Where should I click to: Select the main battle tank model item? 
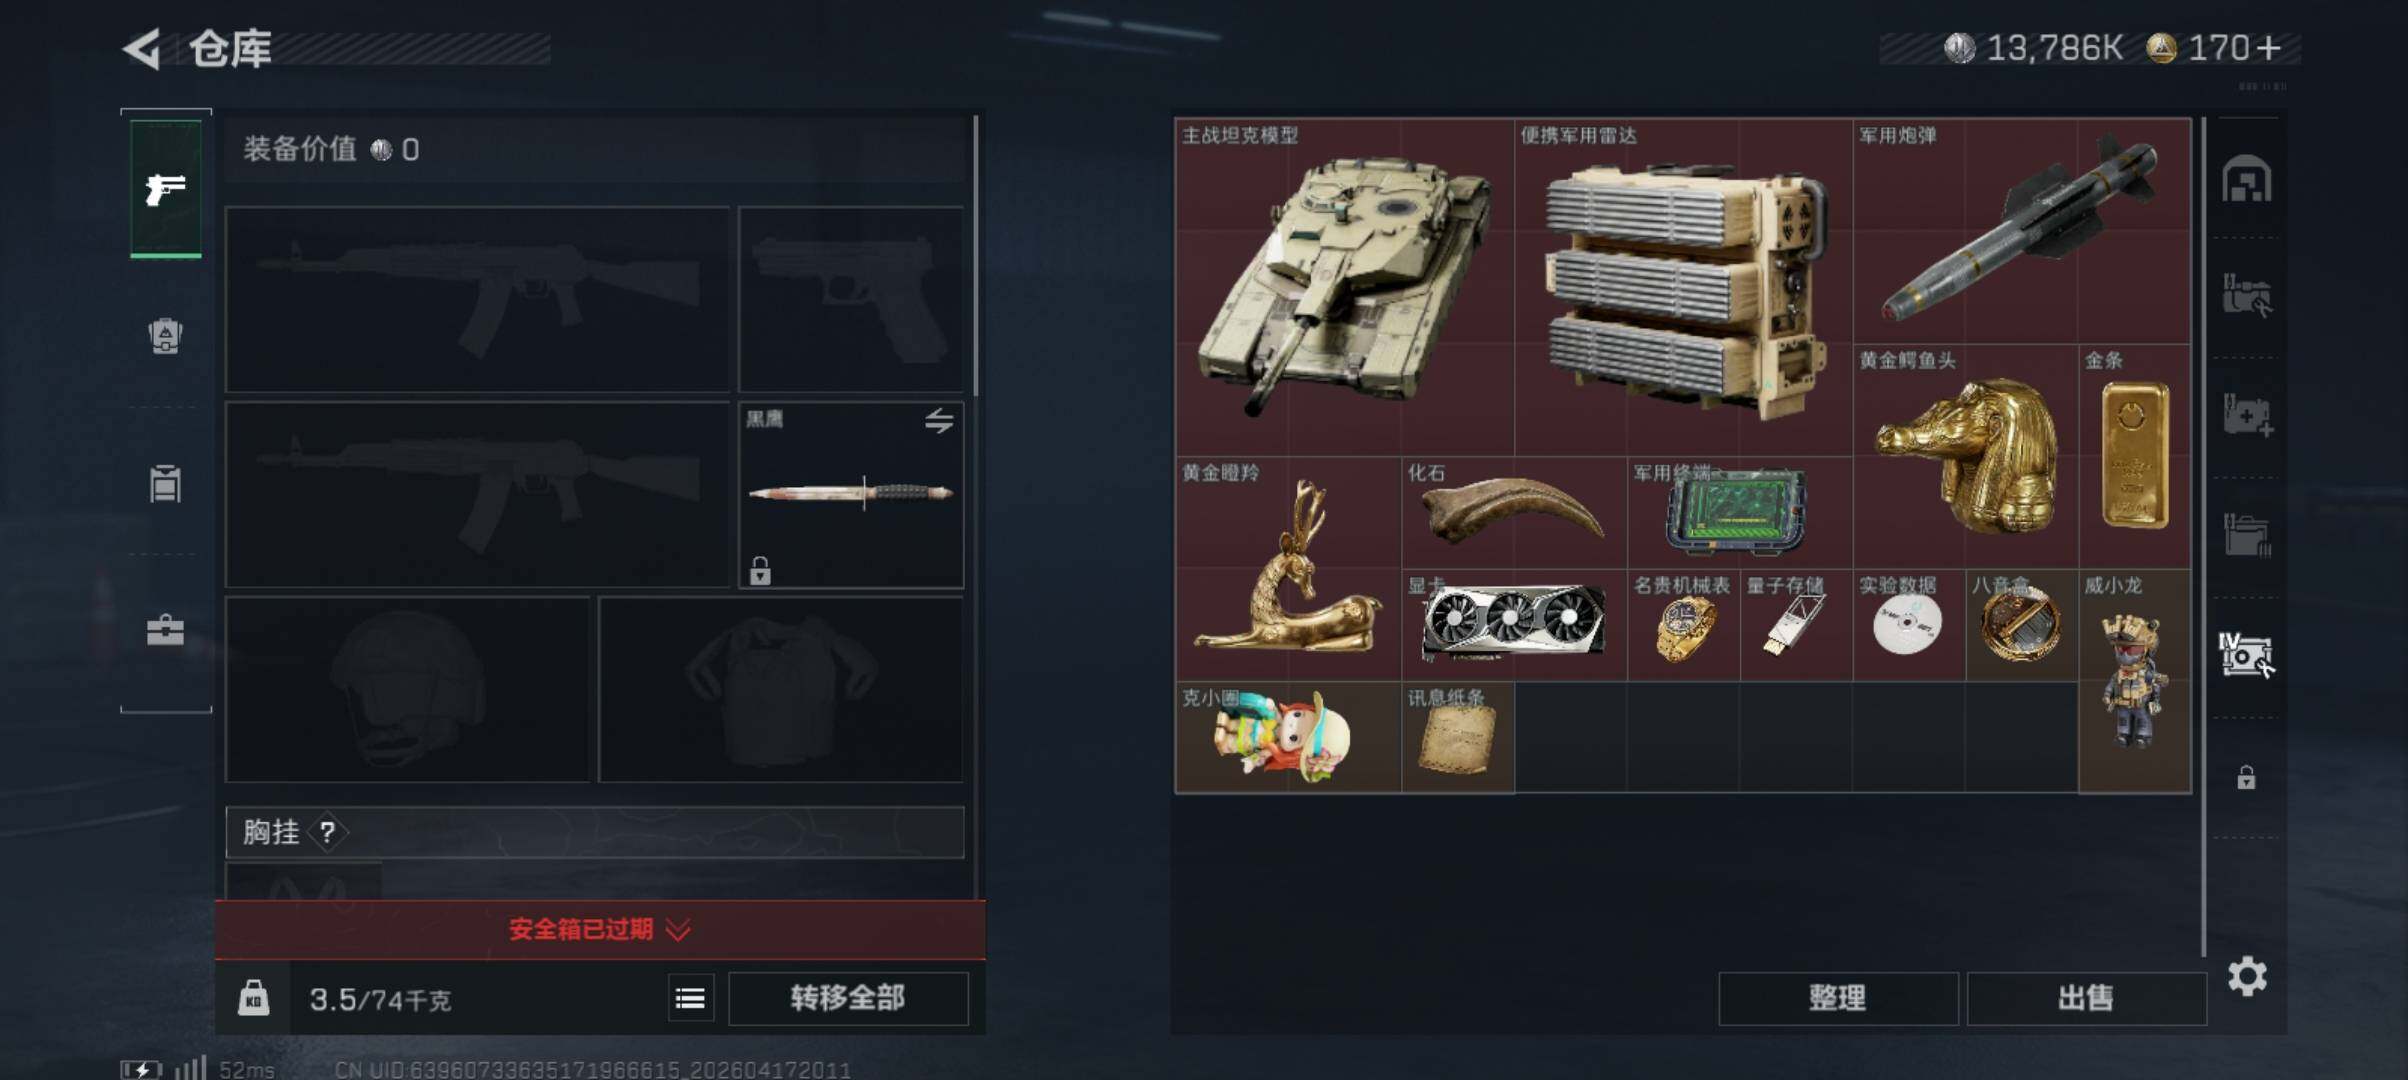coord(1344,288)
